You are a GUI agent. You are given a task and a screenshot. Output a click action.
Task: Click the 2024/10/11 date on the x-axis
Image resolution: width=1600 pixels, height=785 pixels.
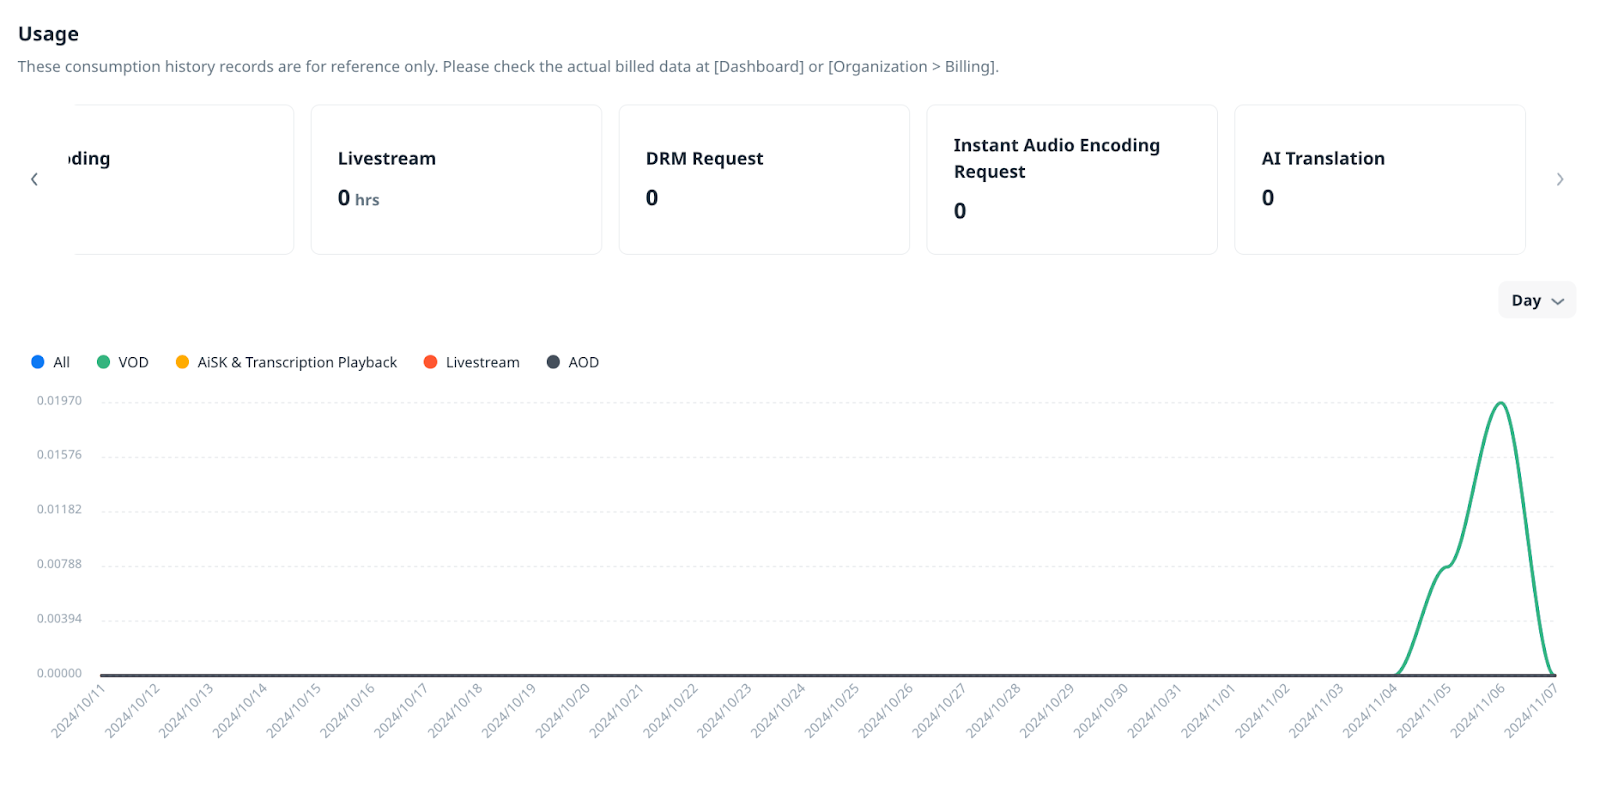(x=79, y=710)
